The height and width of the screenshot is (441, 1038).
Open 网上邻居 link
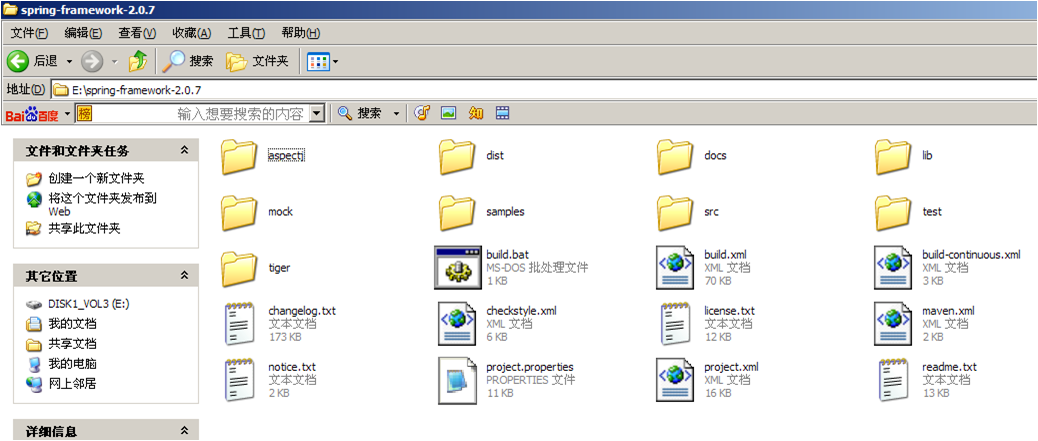(x=72, y=384)
